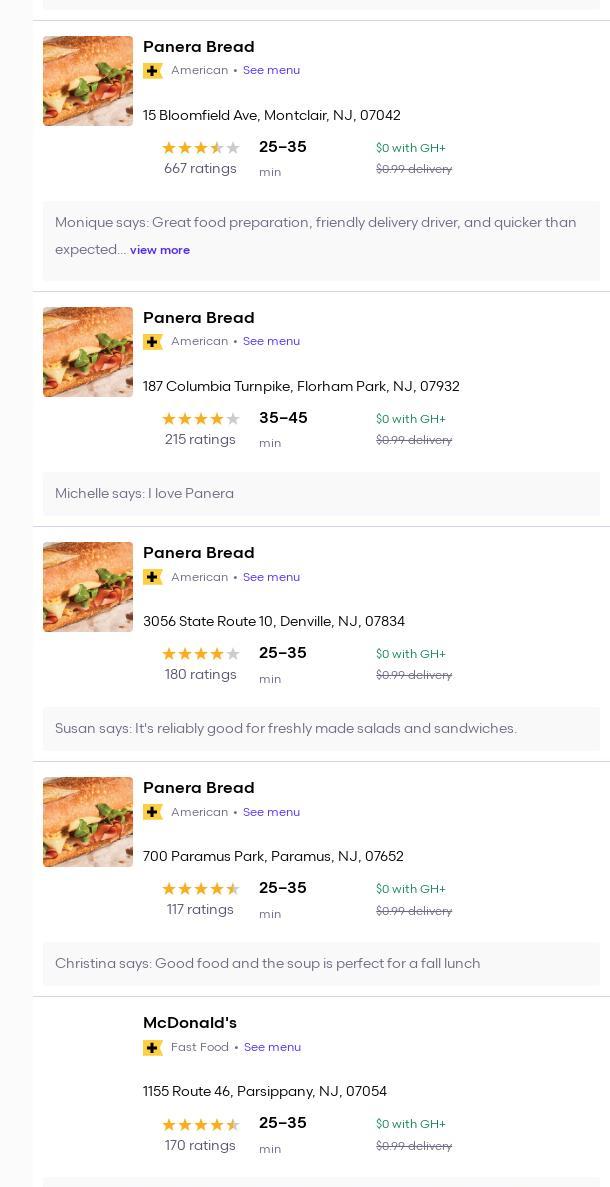
Task: Open Panera Bread at 700 Paramus Park thumbnail
Action: 88,822
